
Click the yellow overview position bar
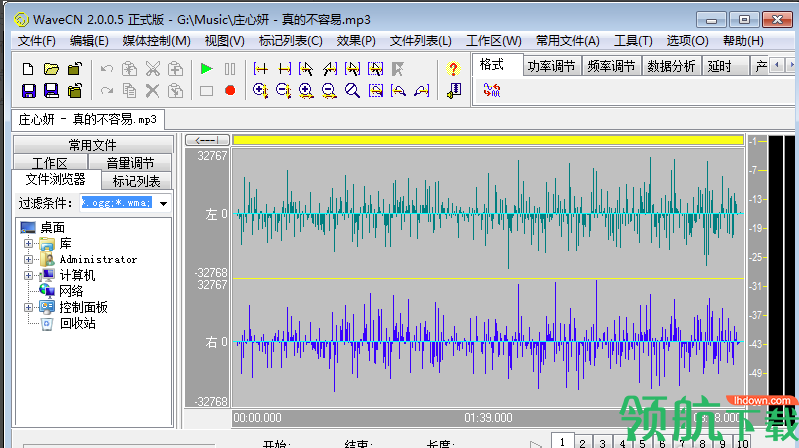point(488,140)
